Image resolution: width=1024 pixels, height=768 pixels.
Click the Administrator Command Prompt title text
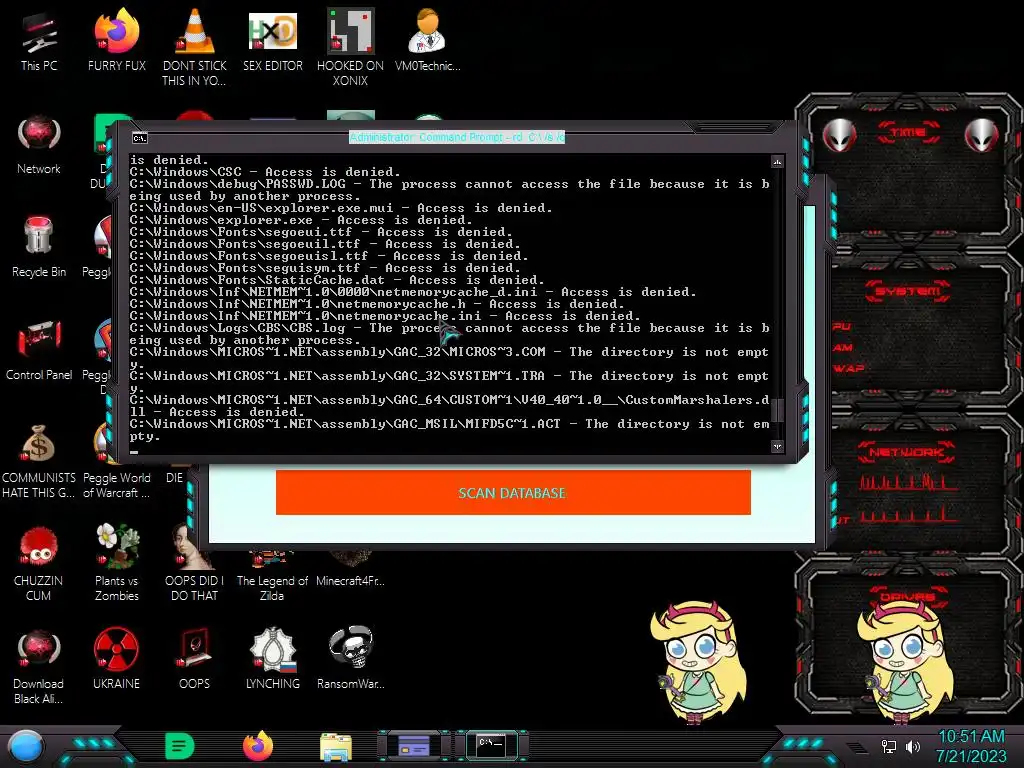click(457, 137)
